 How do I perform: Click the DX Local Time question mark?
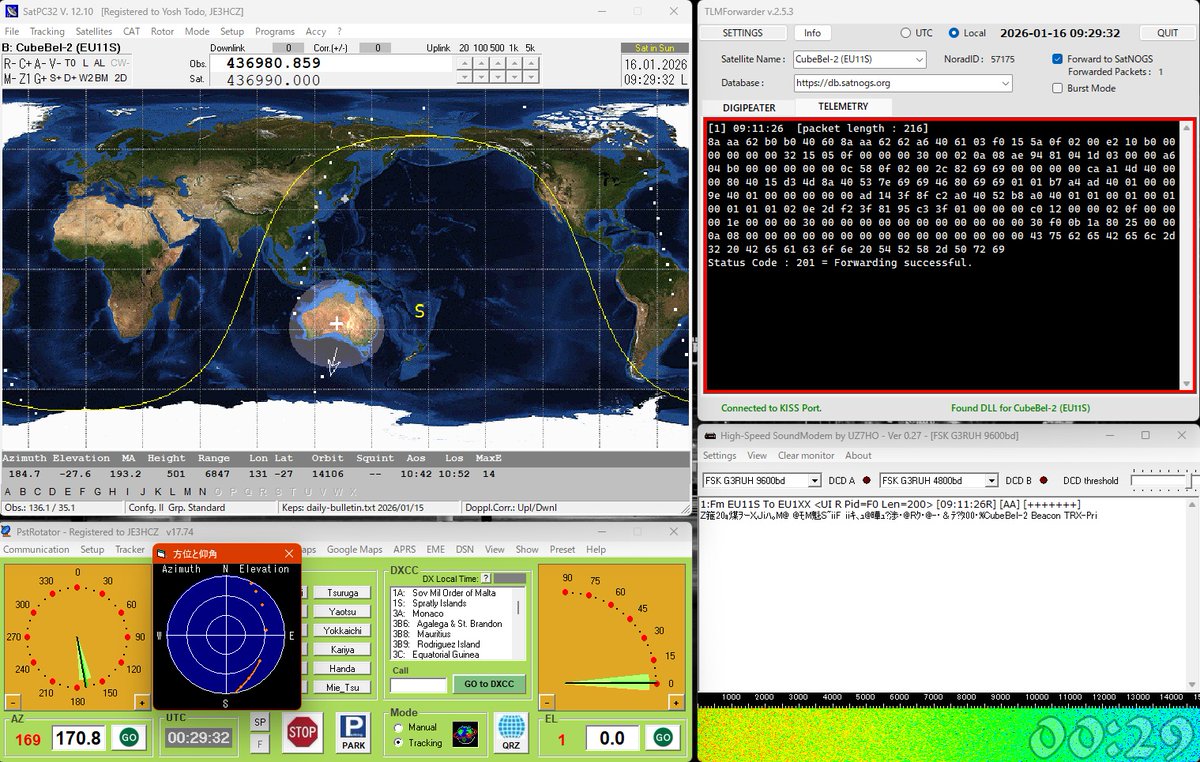(486, 578)
